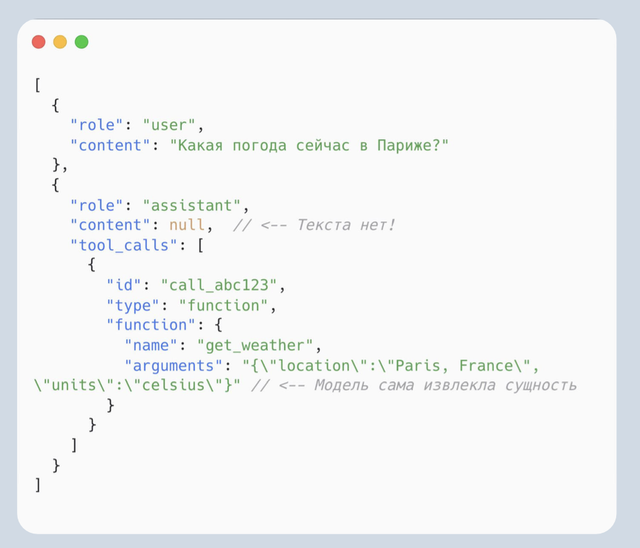Click the "type" key name
The height and width of the screenshot is (548, 640).
tap(133, 305)
